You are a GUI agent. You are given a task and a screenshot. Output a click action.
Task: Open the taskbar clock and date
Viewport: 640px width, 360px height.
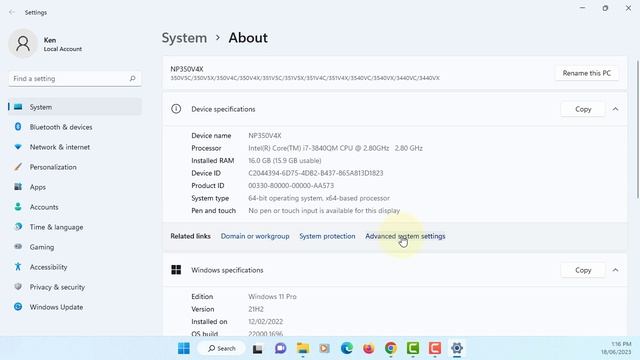[x=616, y=348]
